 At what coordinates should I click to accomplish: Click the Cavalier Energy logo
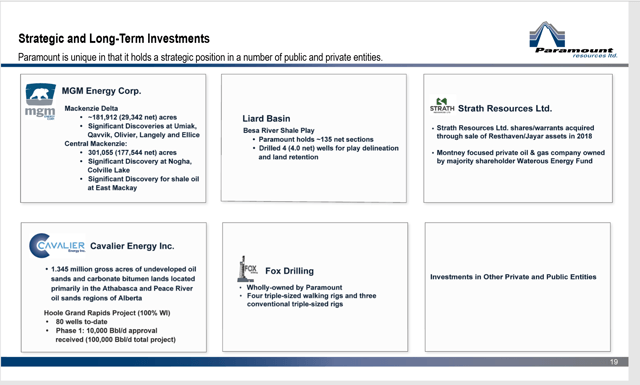(57, 246)
